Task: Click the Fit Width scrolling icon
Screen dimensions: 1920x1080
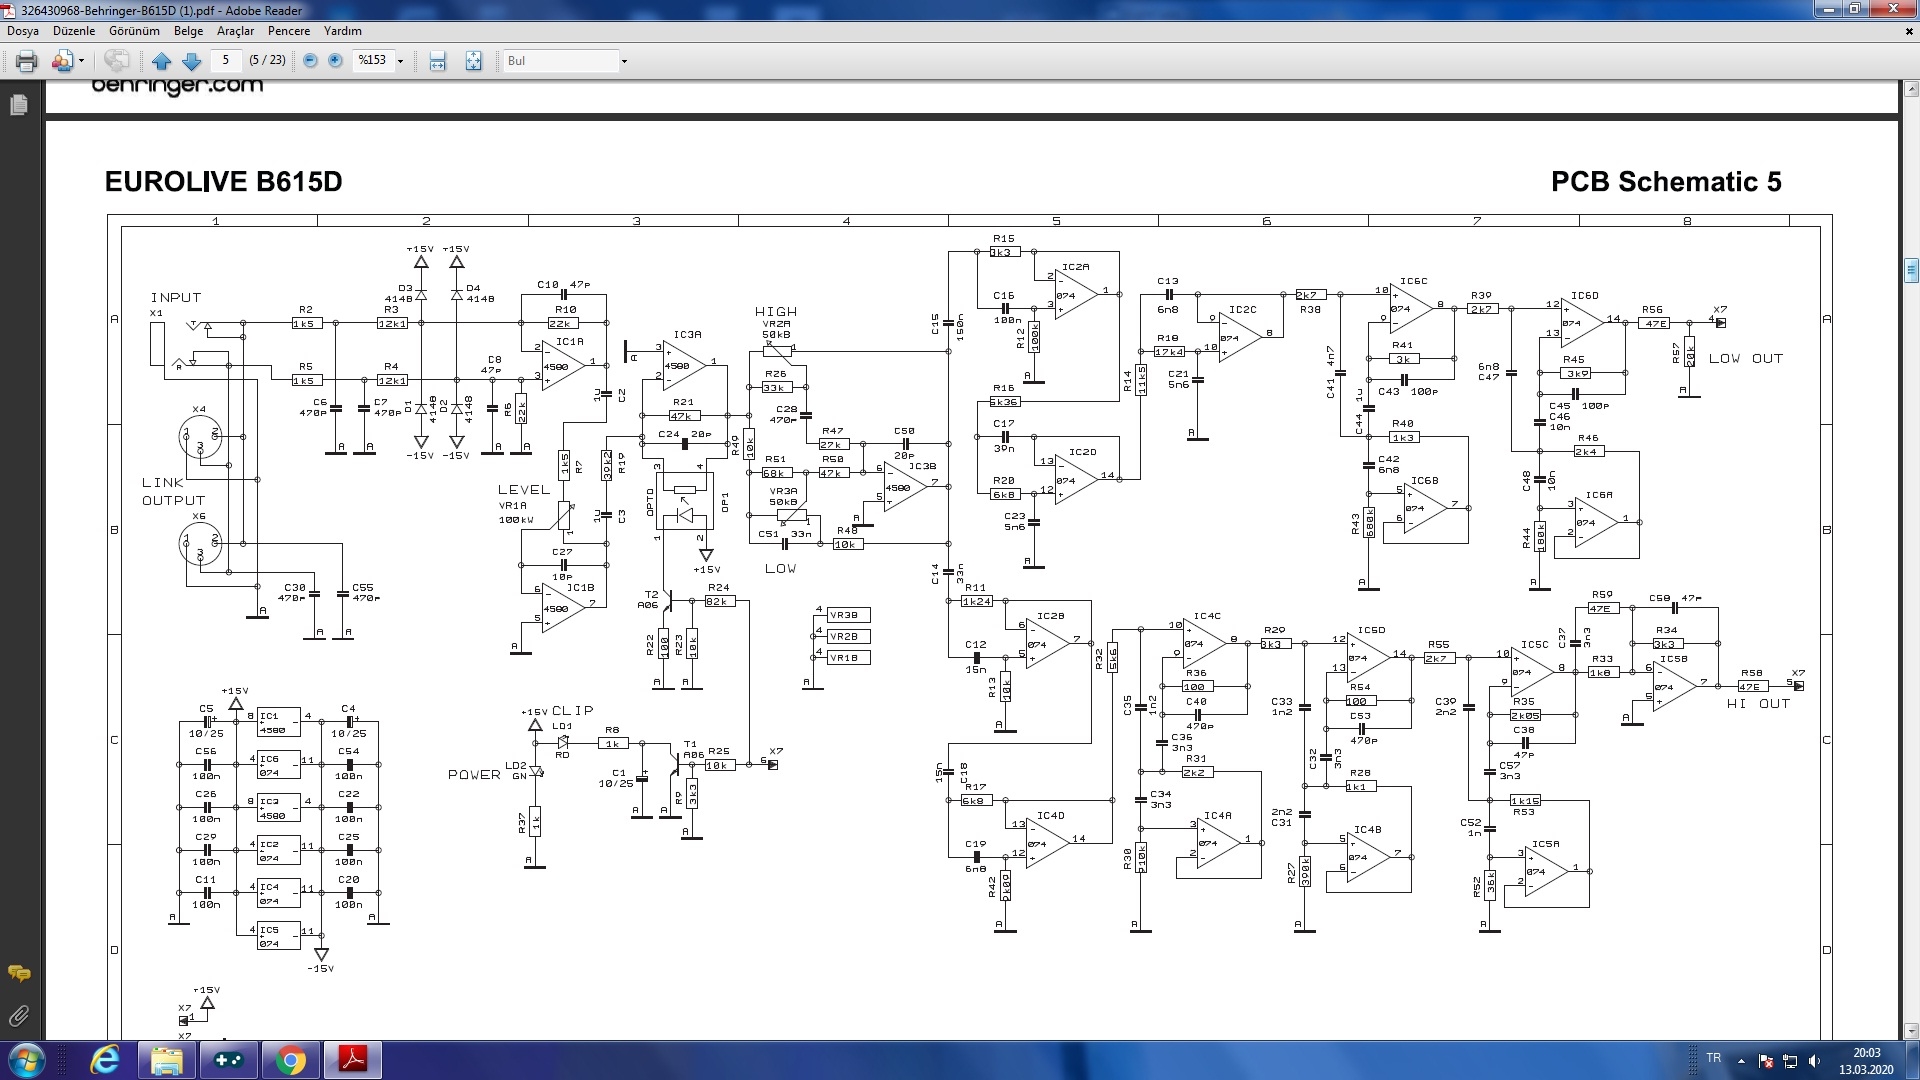Action: pos(437,61)
